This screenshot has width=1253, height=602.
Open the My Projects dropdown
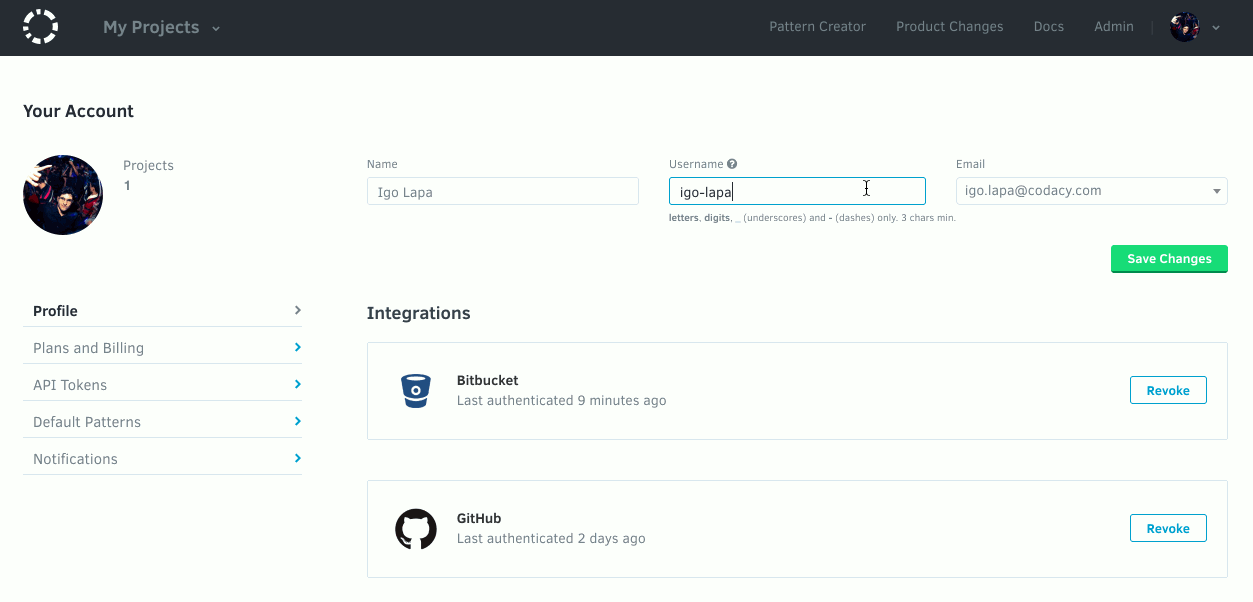pos(161,28)
